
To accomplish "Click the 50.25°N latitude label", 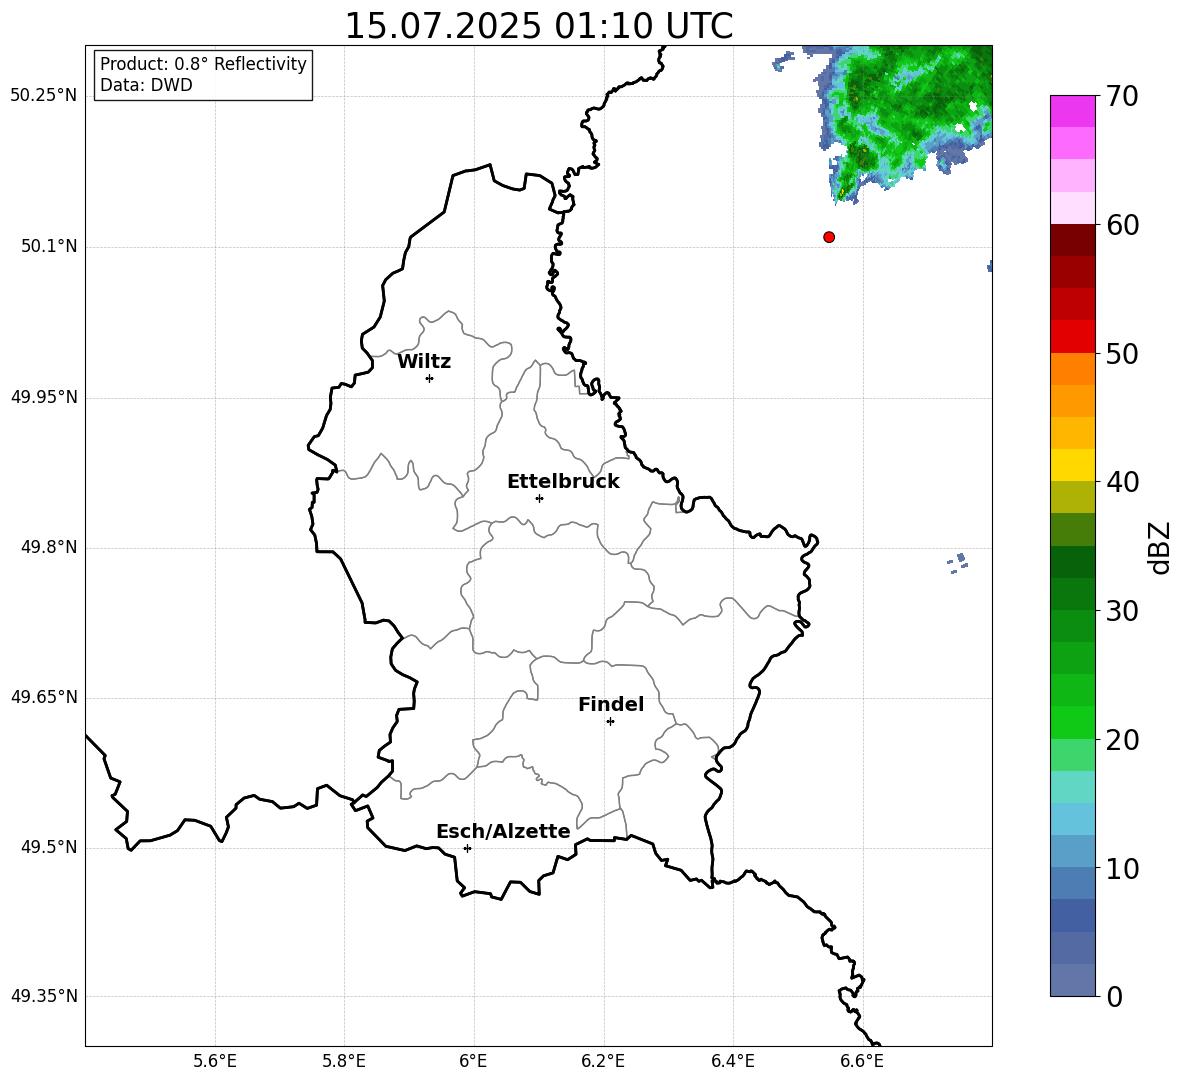I will click(x=44, y=96).
